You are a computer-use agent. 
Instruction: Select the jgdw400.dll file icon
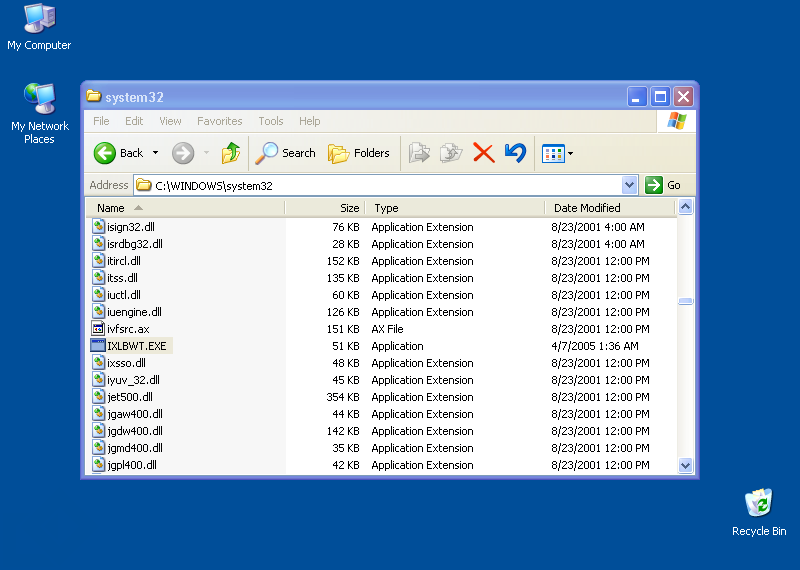[x=98, y=430]
